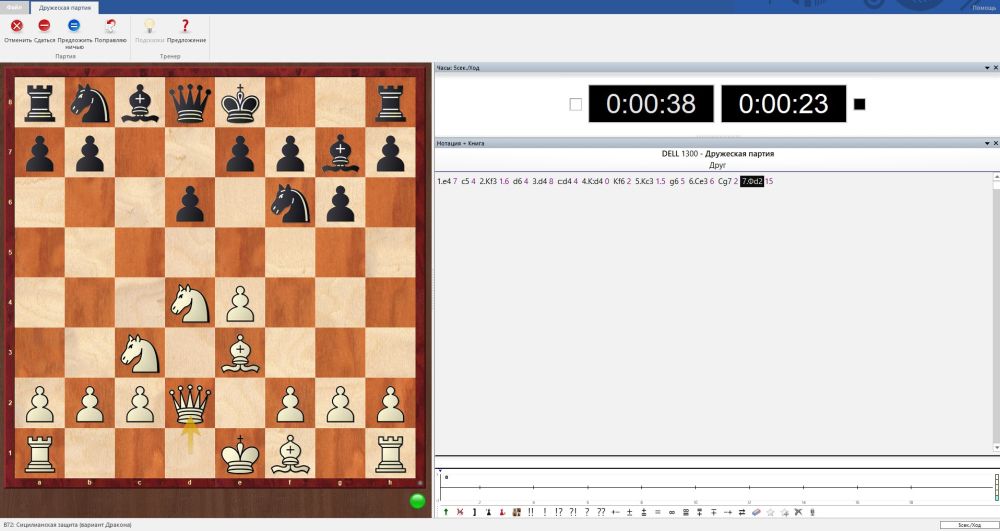Annotate move with the !? symbol
The width and height of the screenshot is (1000, 531).
[559, 512]
